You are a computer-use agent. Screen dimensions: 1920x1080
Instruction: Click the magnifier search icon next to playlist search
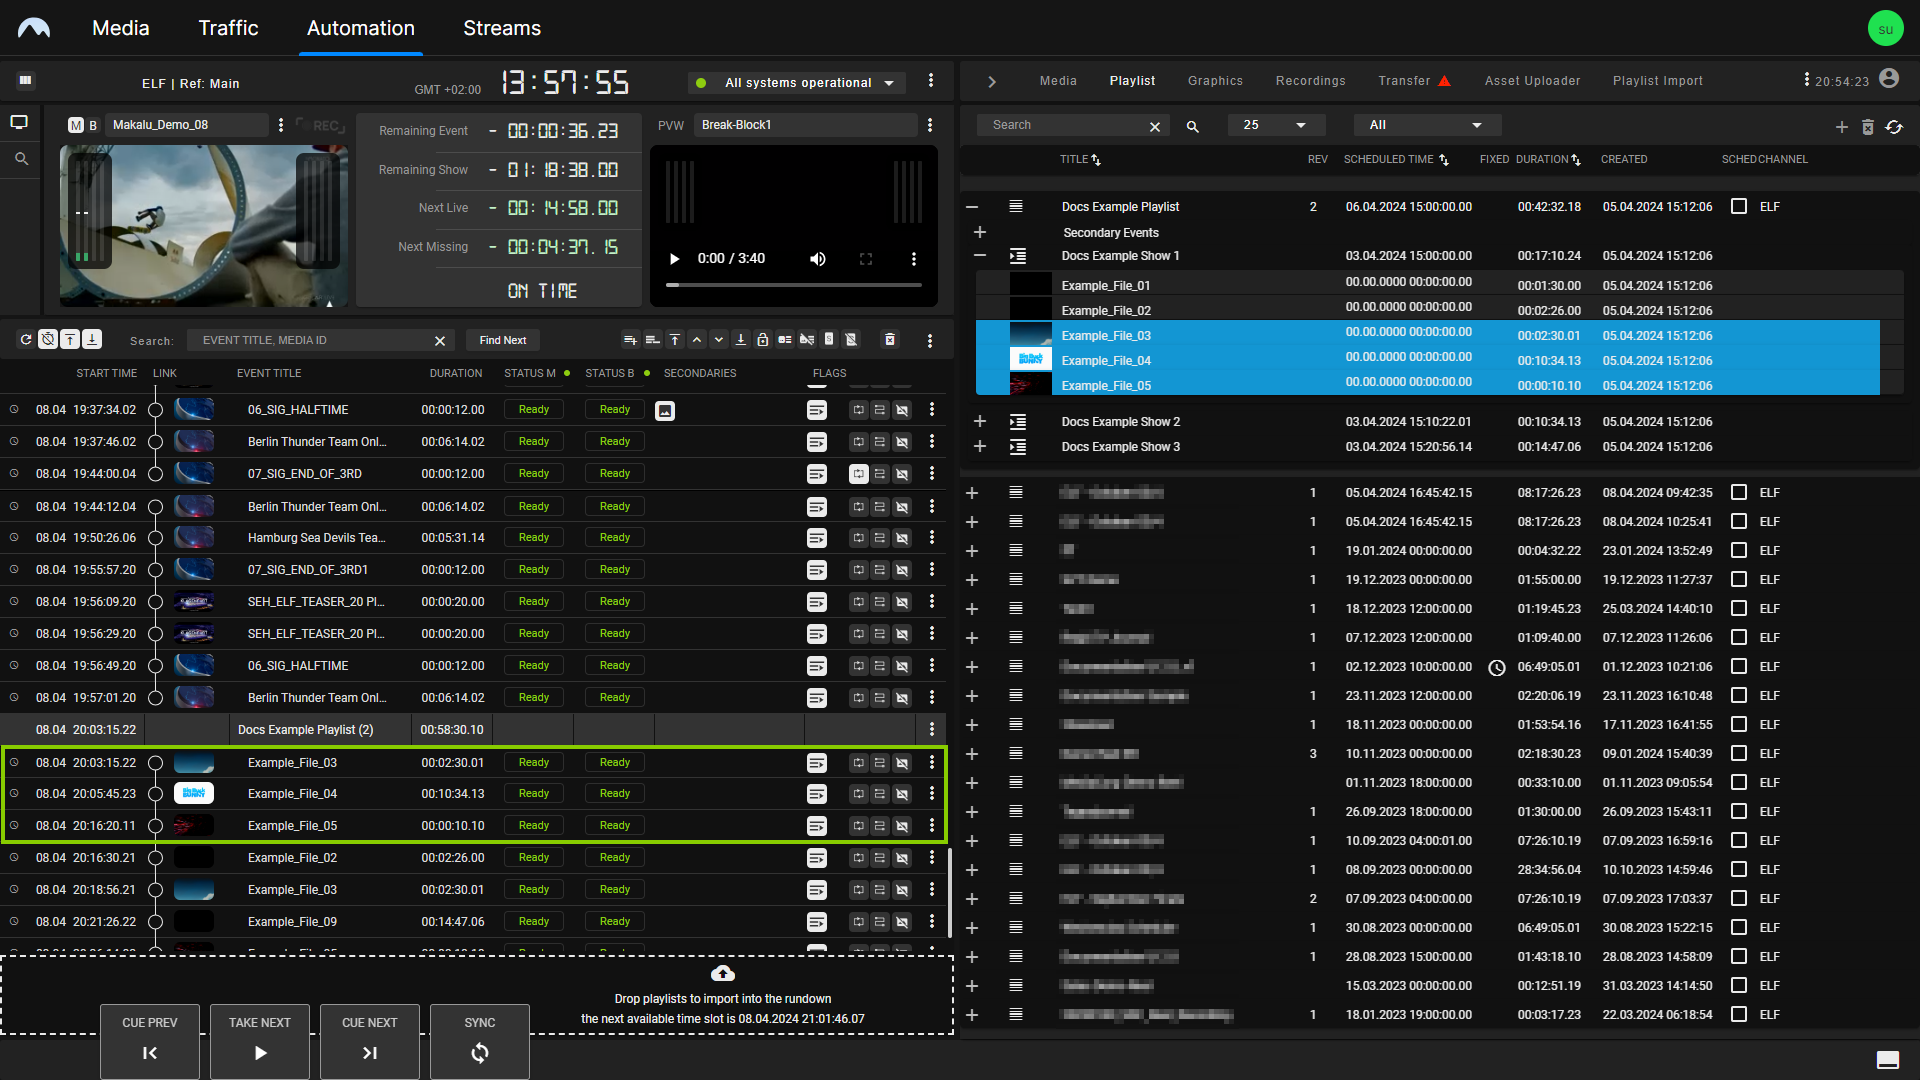coord(1192,126)
